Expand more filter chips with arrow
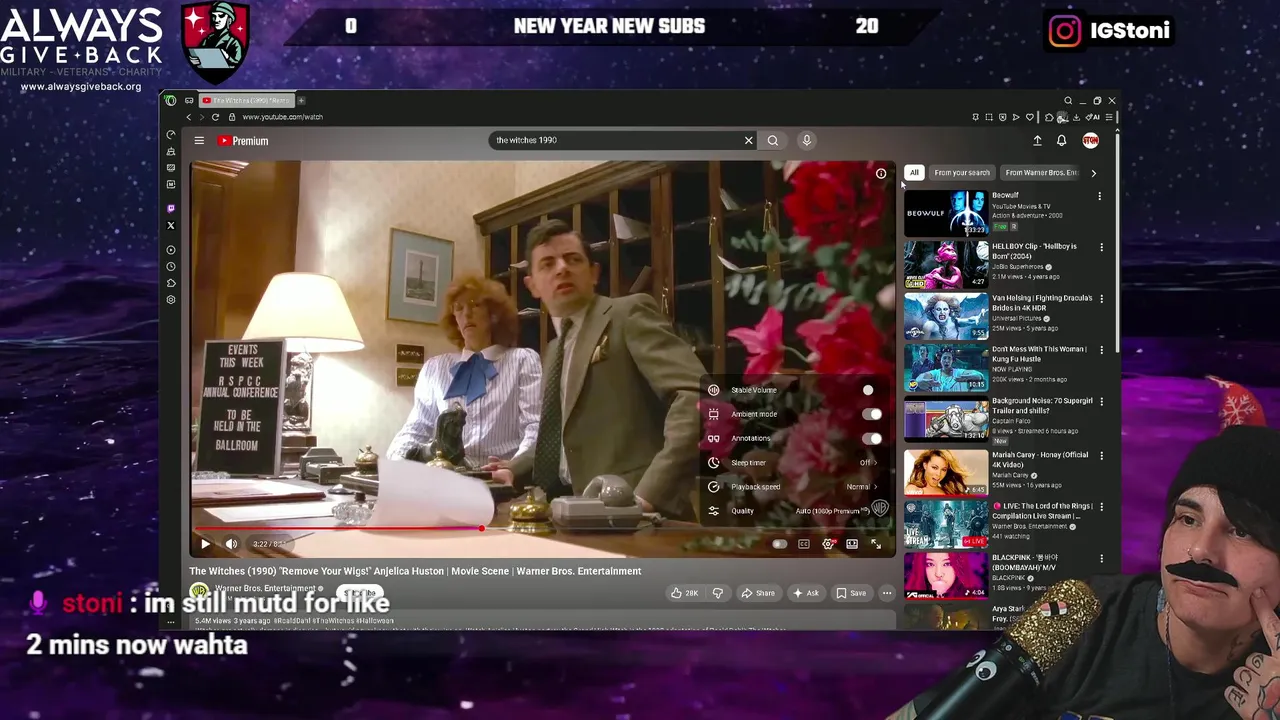 [x=1093, y=173]
